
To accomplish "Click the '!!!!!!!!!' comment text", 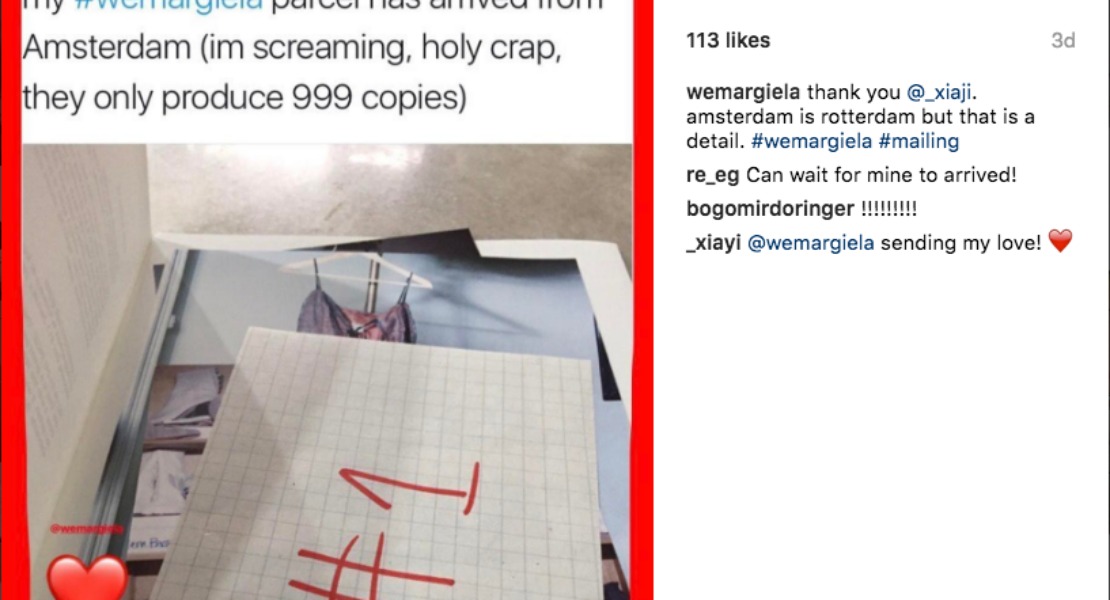I will (888, 209).
